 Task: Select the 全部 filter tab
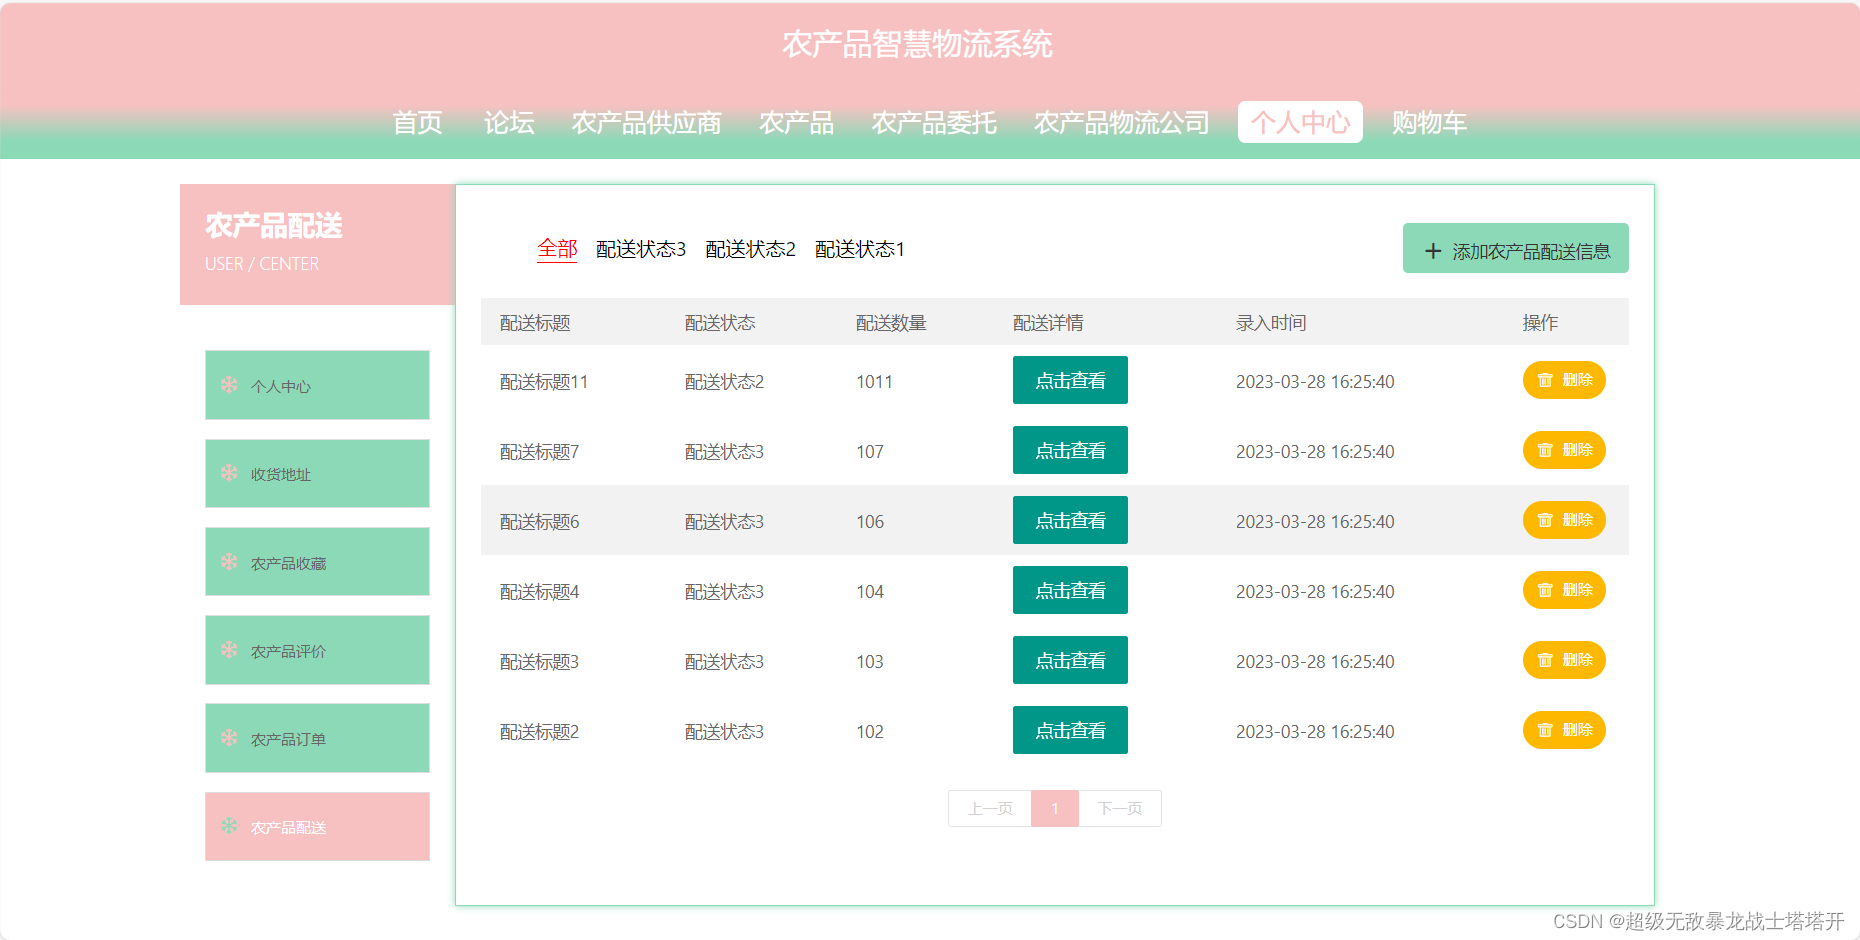(x=557, y=249)
